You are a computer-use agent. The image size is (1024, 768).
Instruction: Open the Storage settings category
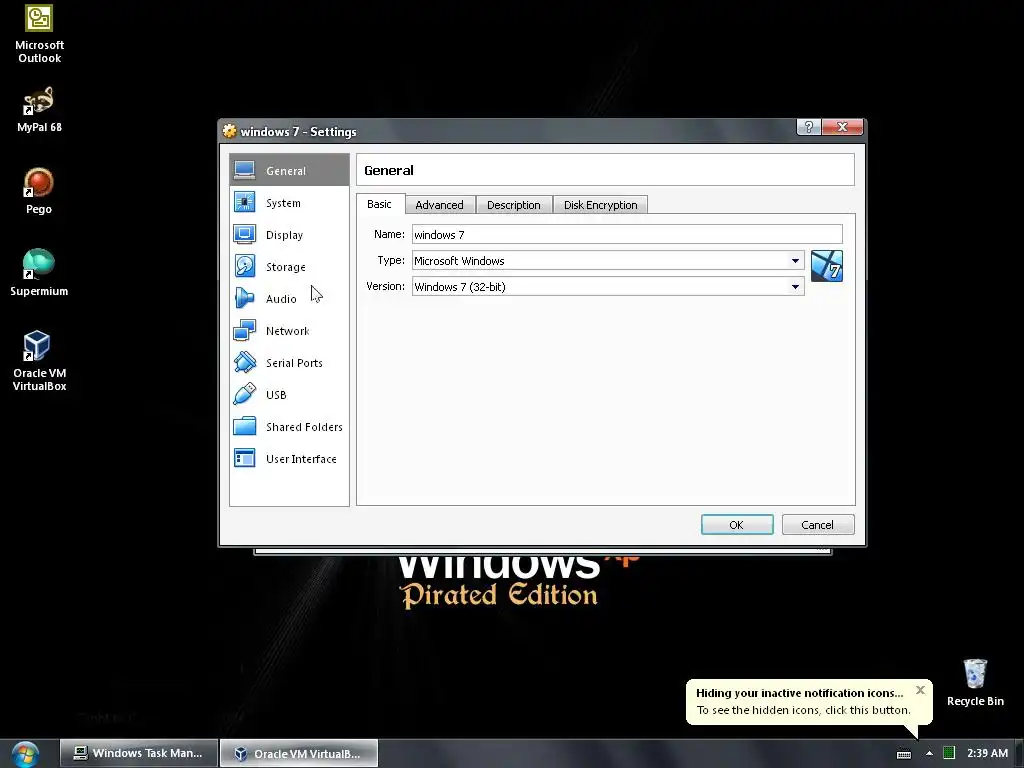point(289,266)
